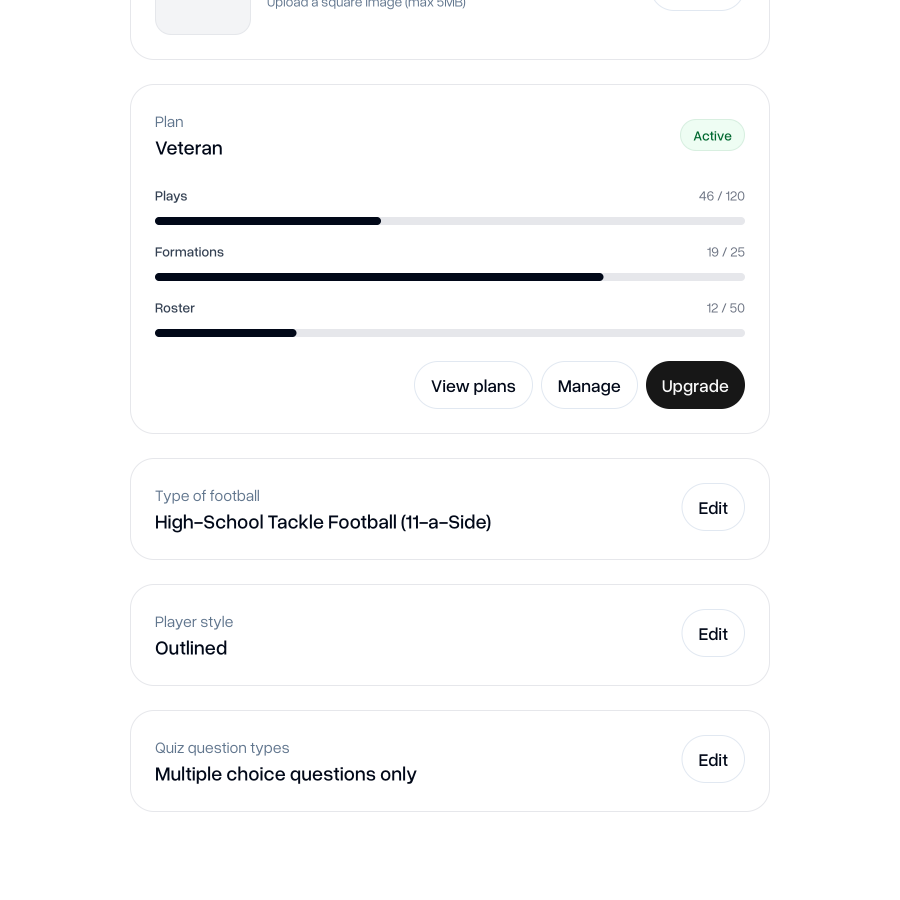
Task: Click the Formations usage progress bar
Action: 450,277
